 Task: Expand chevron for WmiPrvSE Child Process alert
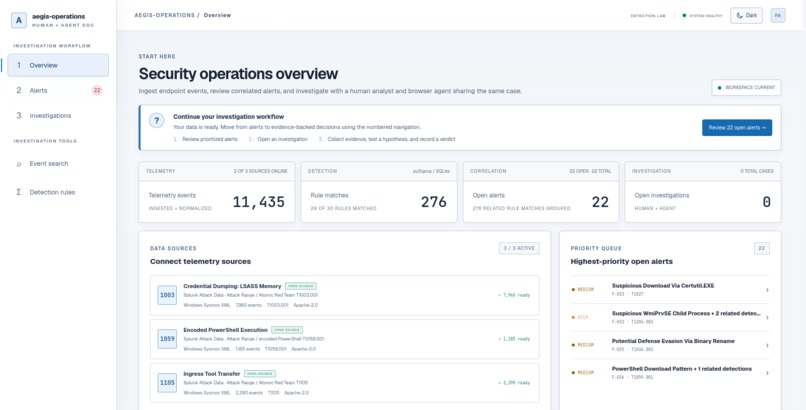point(767,318)
